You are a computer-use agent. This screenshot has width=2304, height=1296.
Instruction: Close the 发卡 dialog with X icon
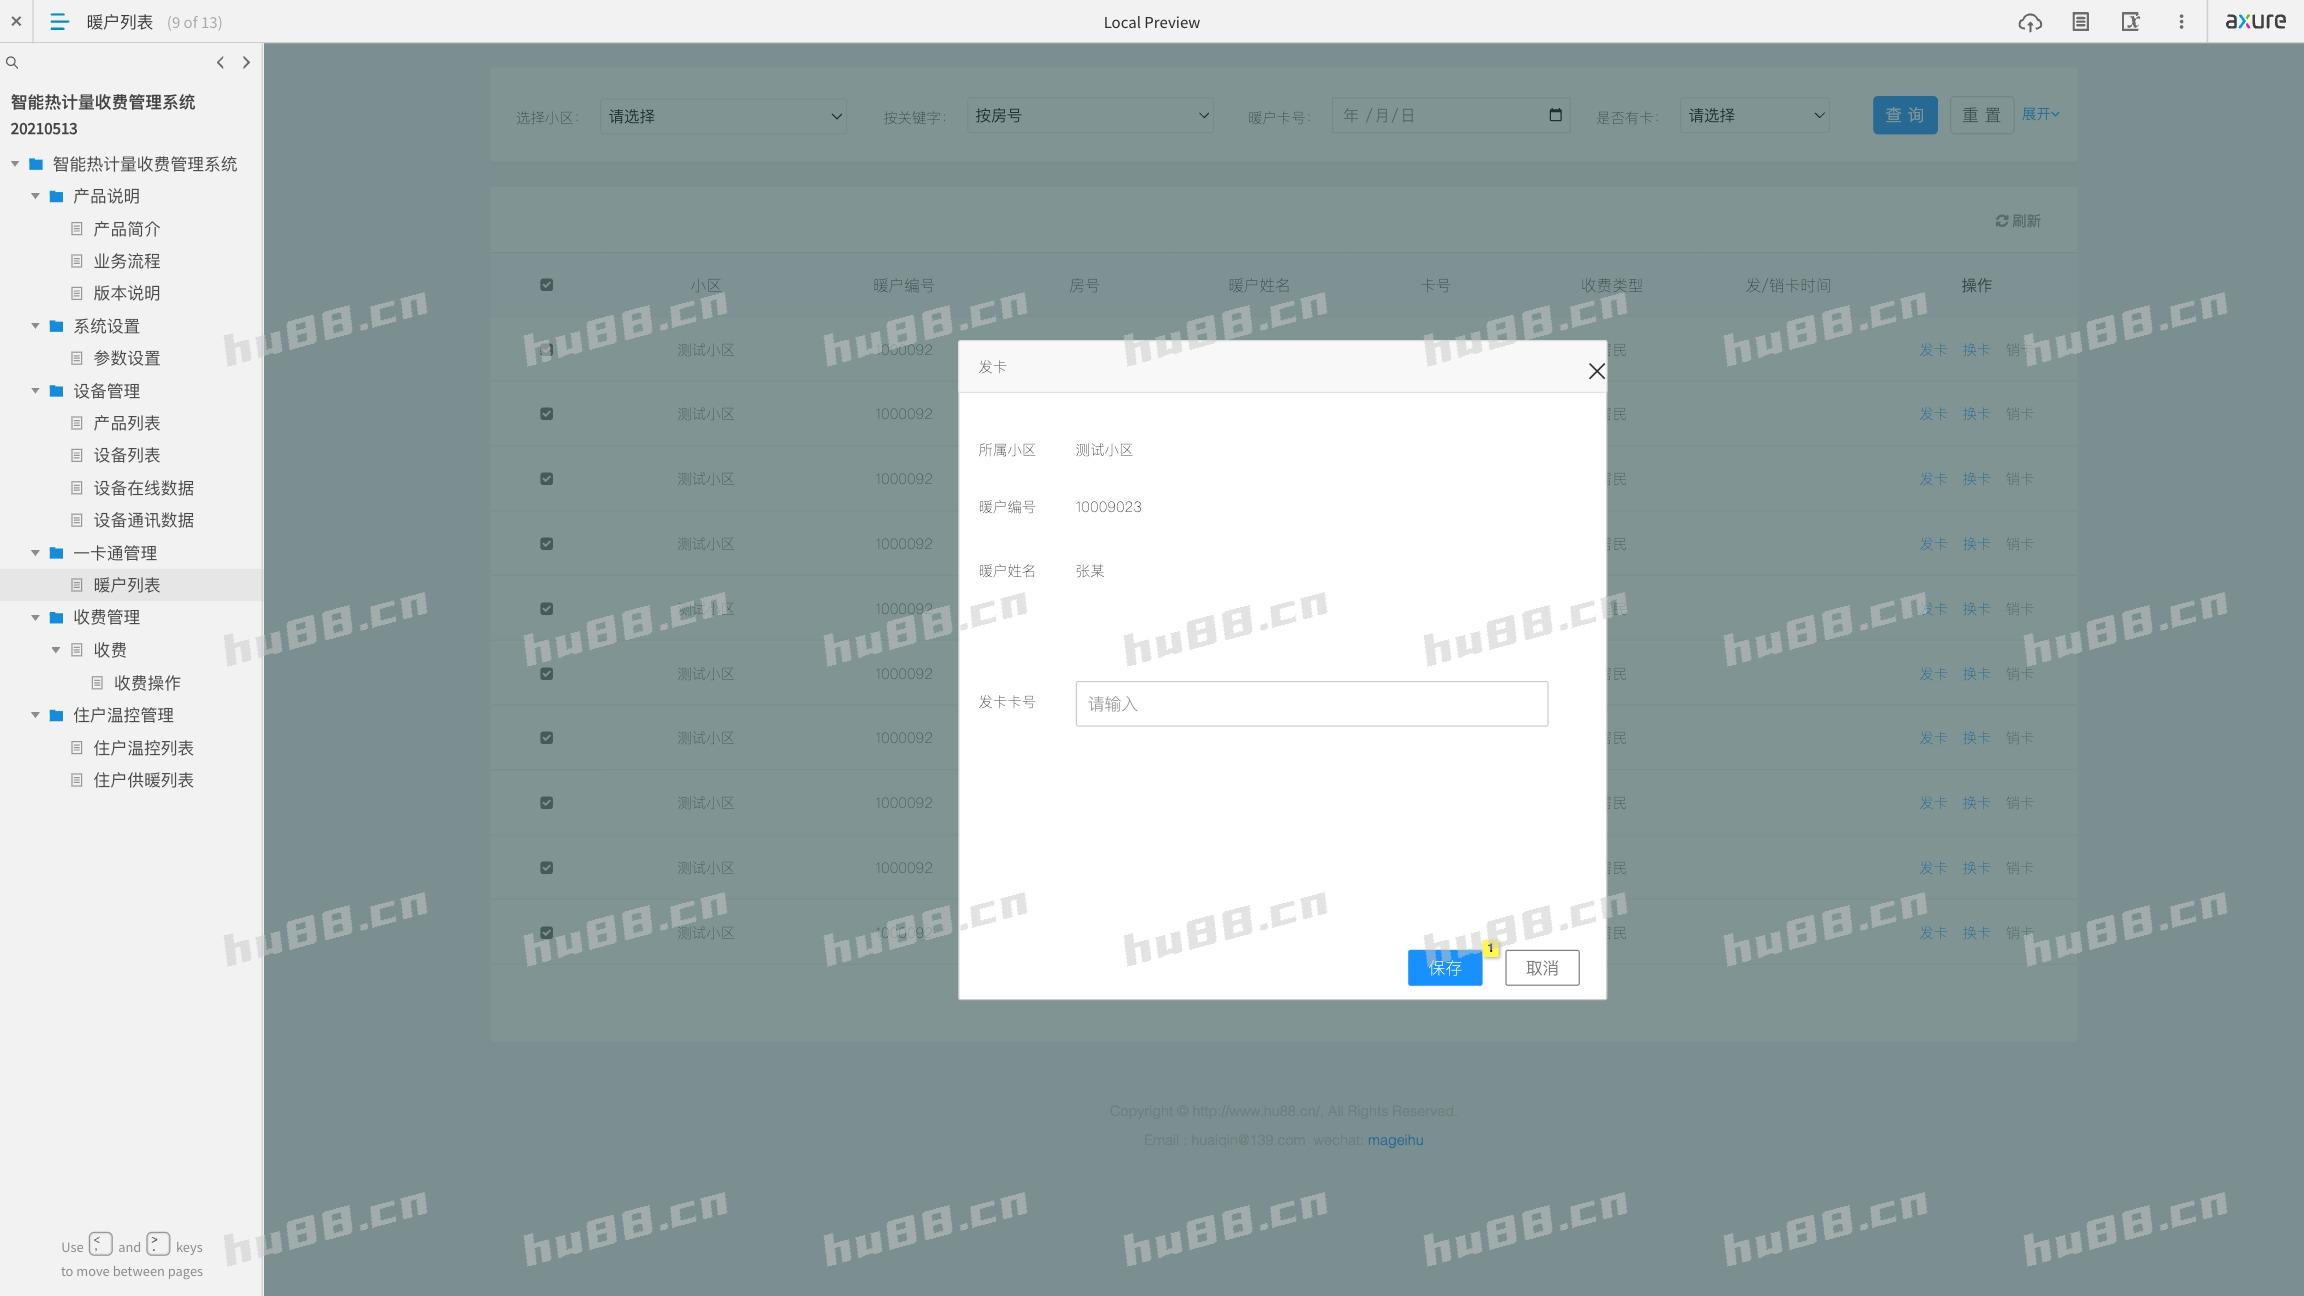click(1596, 371)
